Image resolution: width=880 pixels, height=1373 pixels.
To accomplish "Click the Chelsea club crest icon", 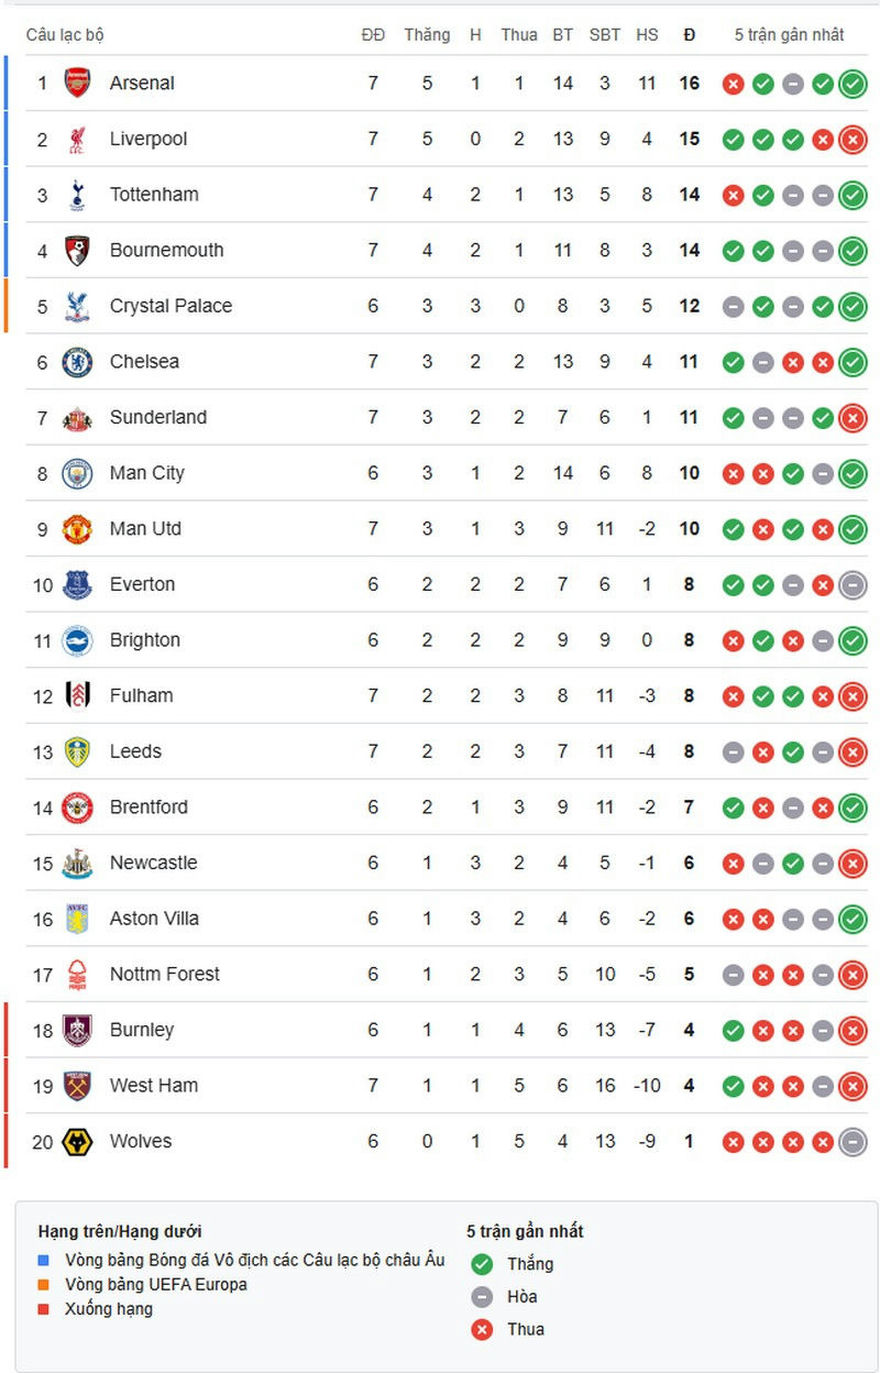I will (77, 362).
